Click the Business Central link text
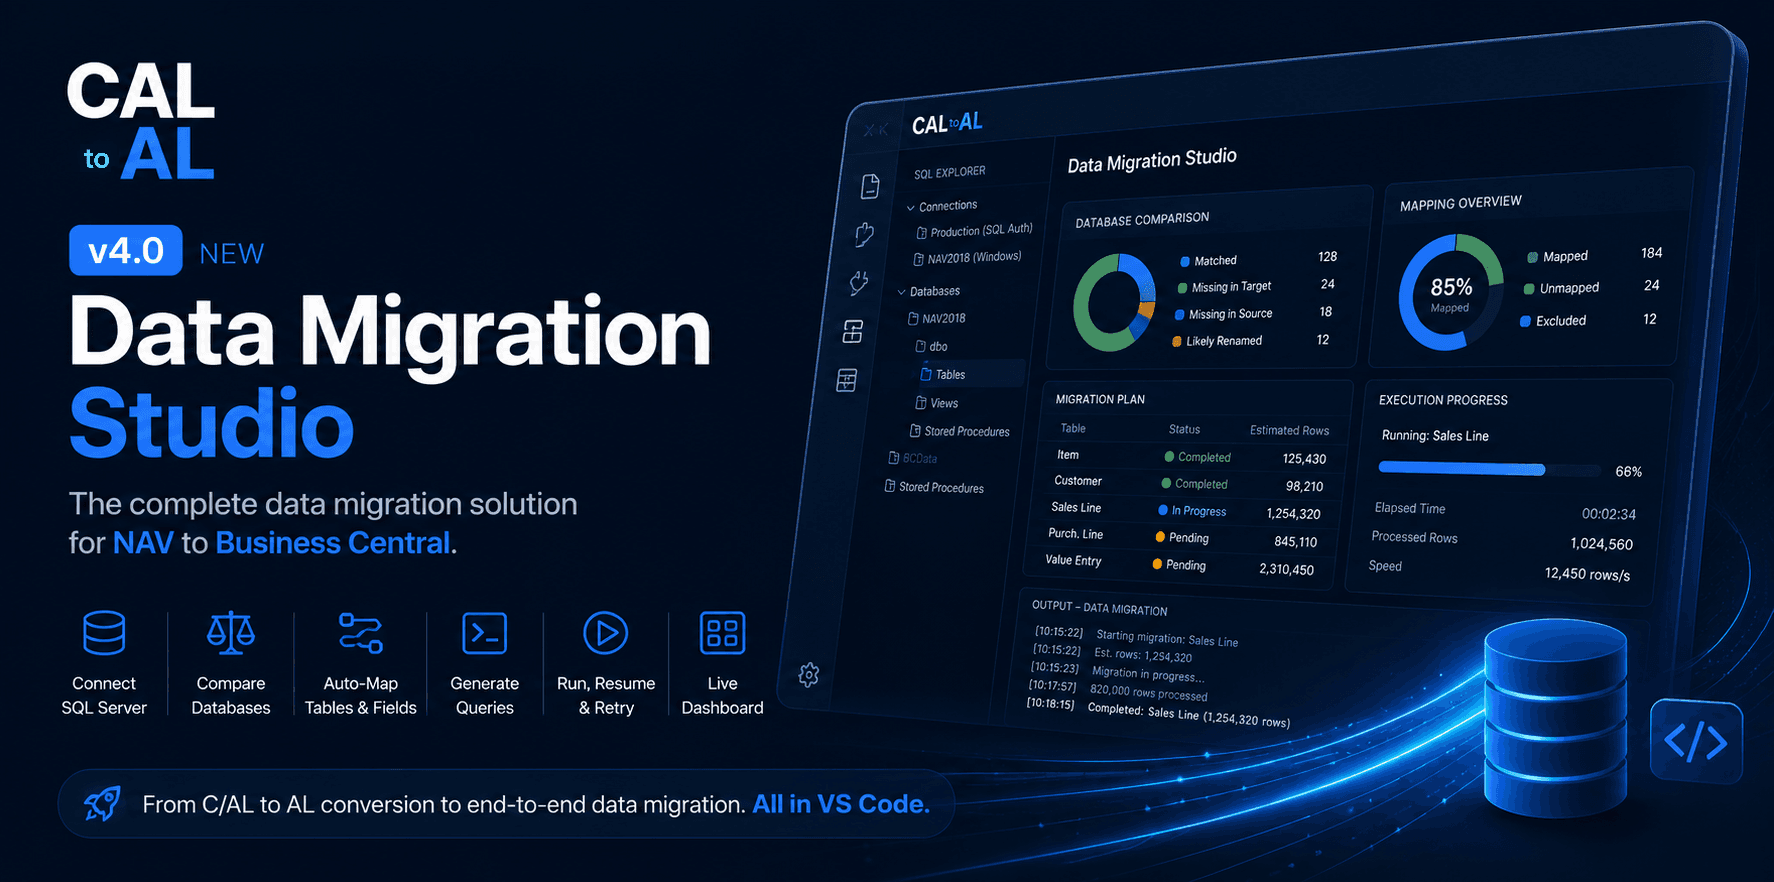Image resolution: width=1774 pixels, height=882 pixels. [333, 543]
